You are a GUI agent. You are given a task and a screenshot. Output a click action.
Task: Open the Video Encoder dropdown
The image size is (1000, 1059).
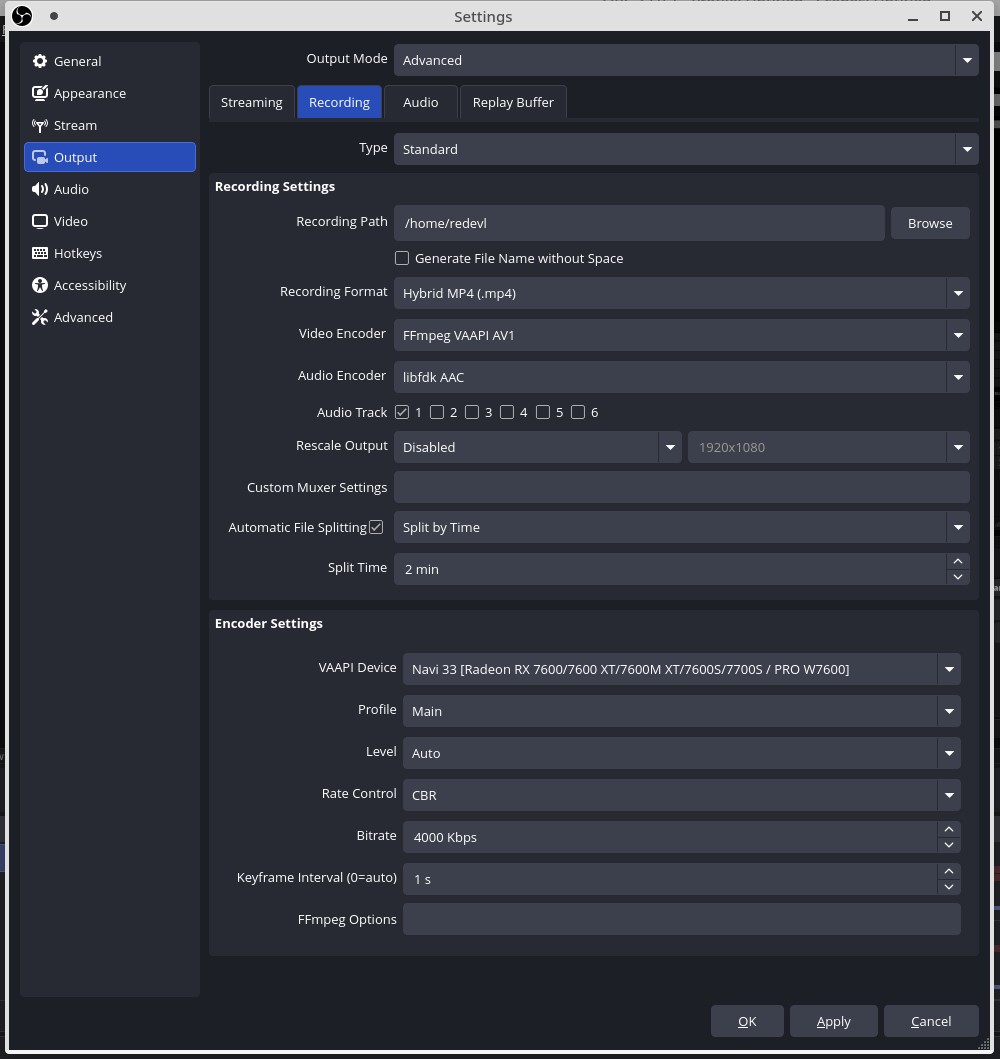[682, 335]
